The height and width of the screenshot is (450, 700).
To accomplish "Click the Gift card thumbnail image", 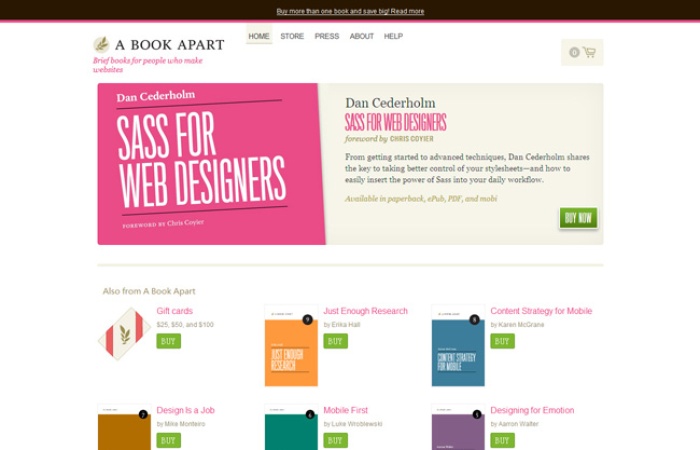I will [125, 333].
